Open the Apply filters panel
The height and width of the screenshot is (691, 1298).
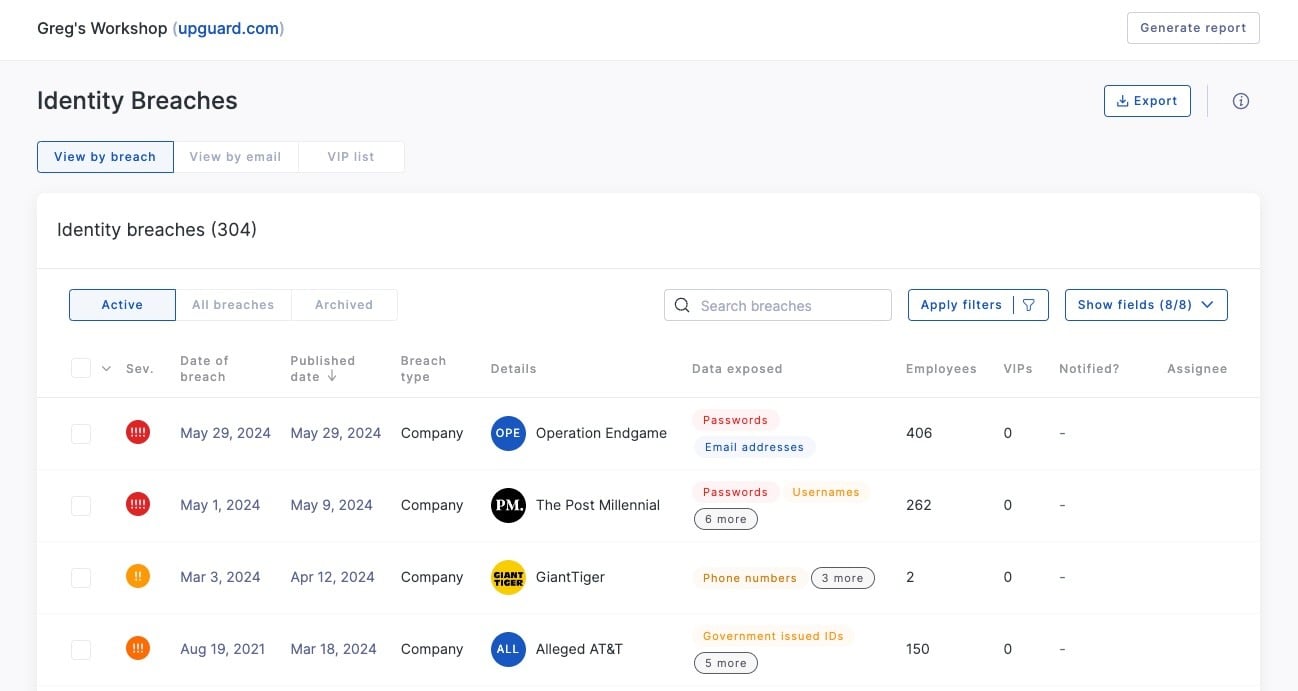tap(977, 305)
